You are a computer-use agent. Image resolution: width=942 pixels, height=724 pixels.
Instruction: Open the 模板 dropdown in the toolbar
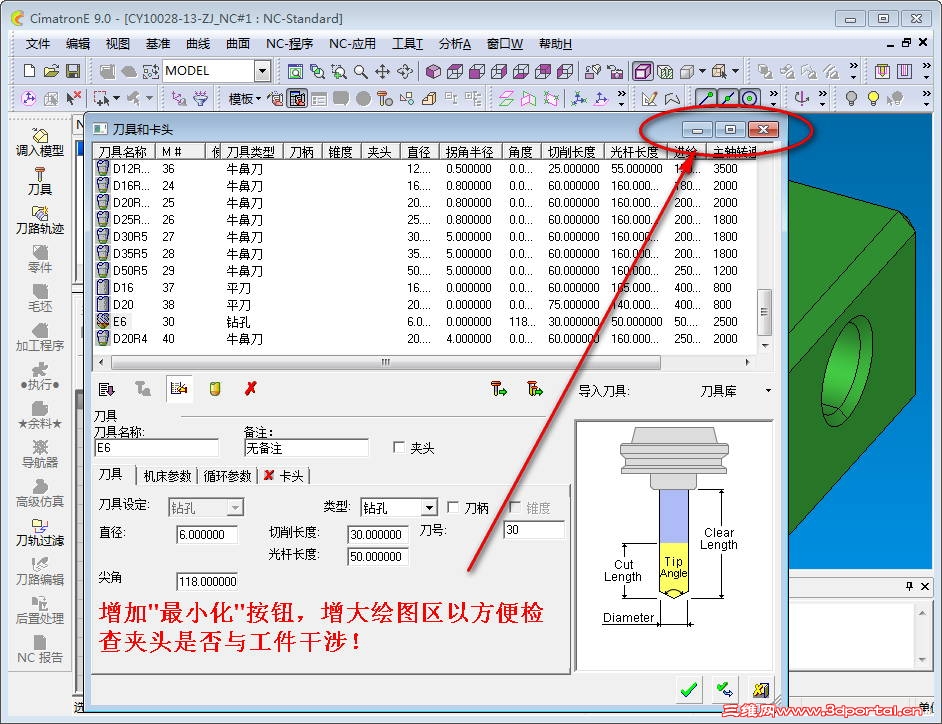[x=244, y=99]
